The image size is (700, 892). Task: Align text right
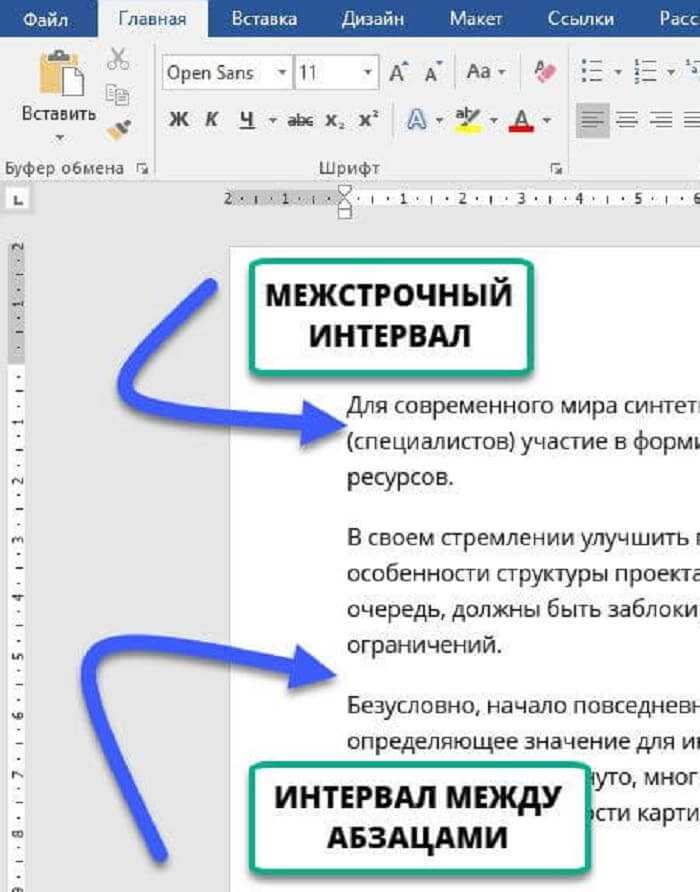click(661, 120)
